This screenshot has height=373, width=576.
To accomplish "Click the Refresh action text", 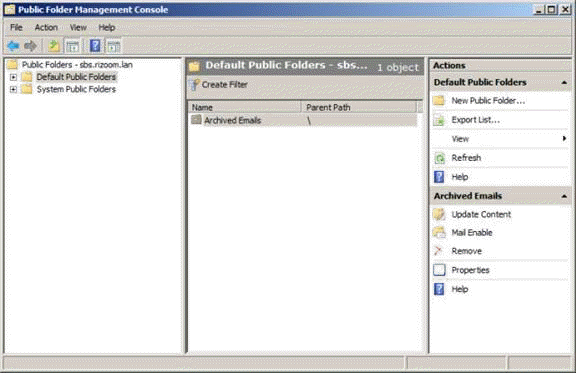I will click(466, 158).
